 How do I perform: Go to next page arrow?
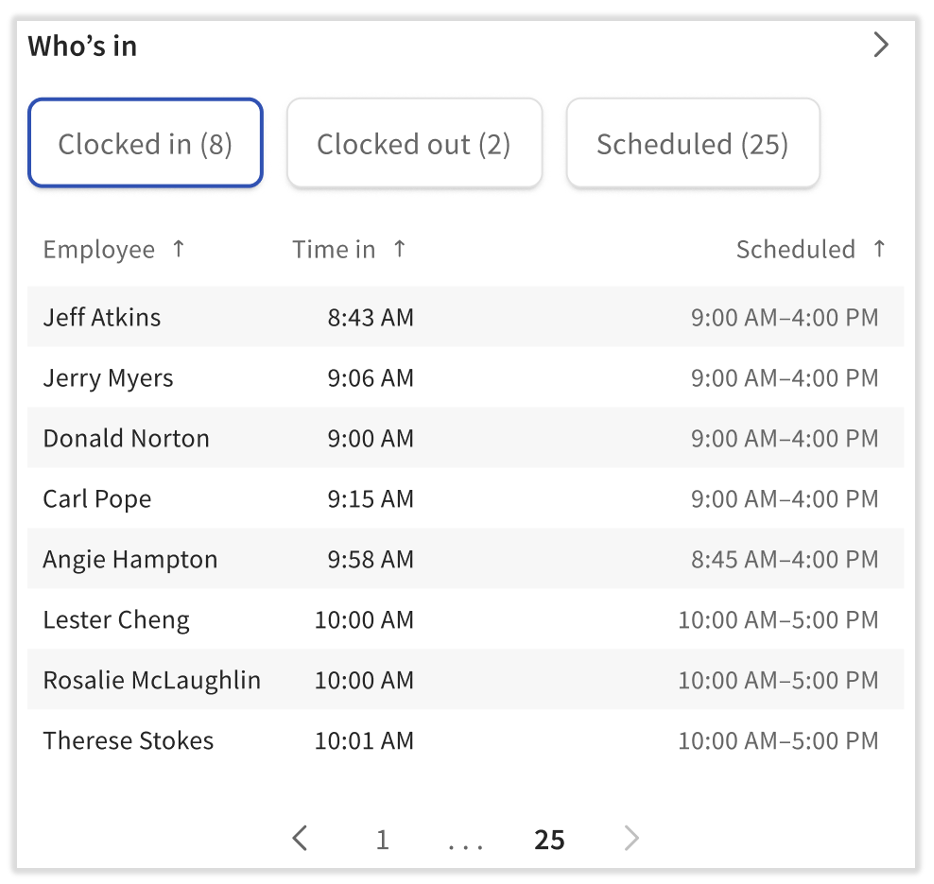click(x=631, y=838)
